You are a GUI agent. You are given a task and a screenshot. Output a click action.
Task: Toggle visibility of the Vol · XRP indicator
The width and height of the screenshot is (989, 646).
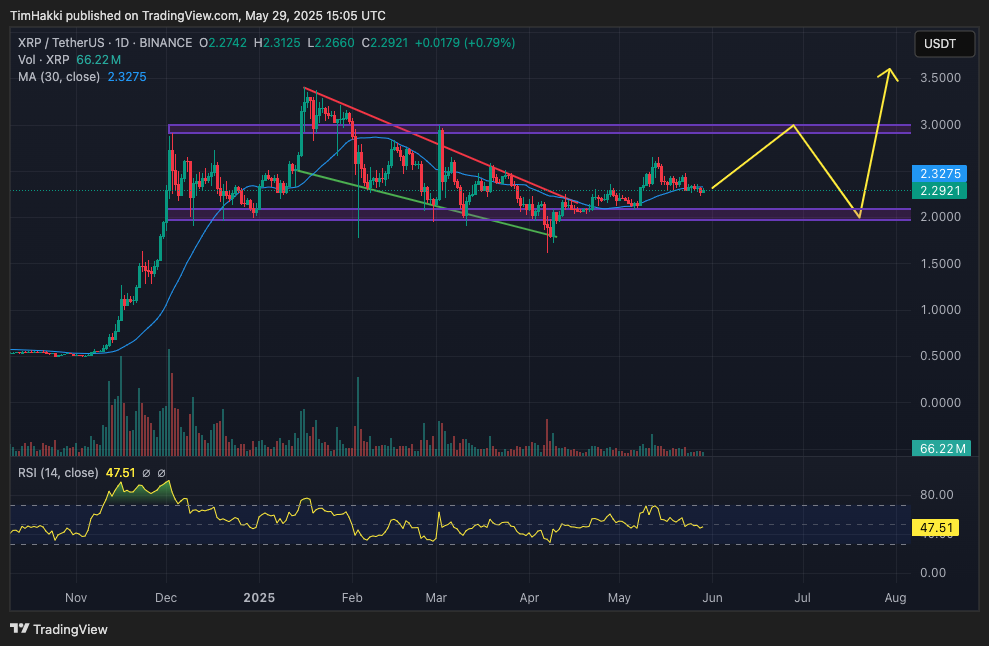tap(45, 60)
